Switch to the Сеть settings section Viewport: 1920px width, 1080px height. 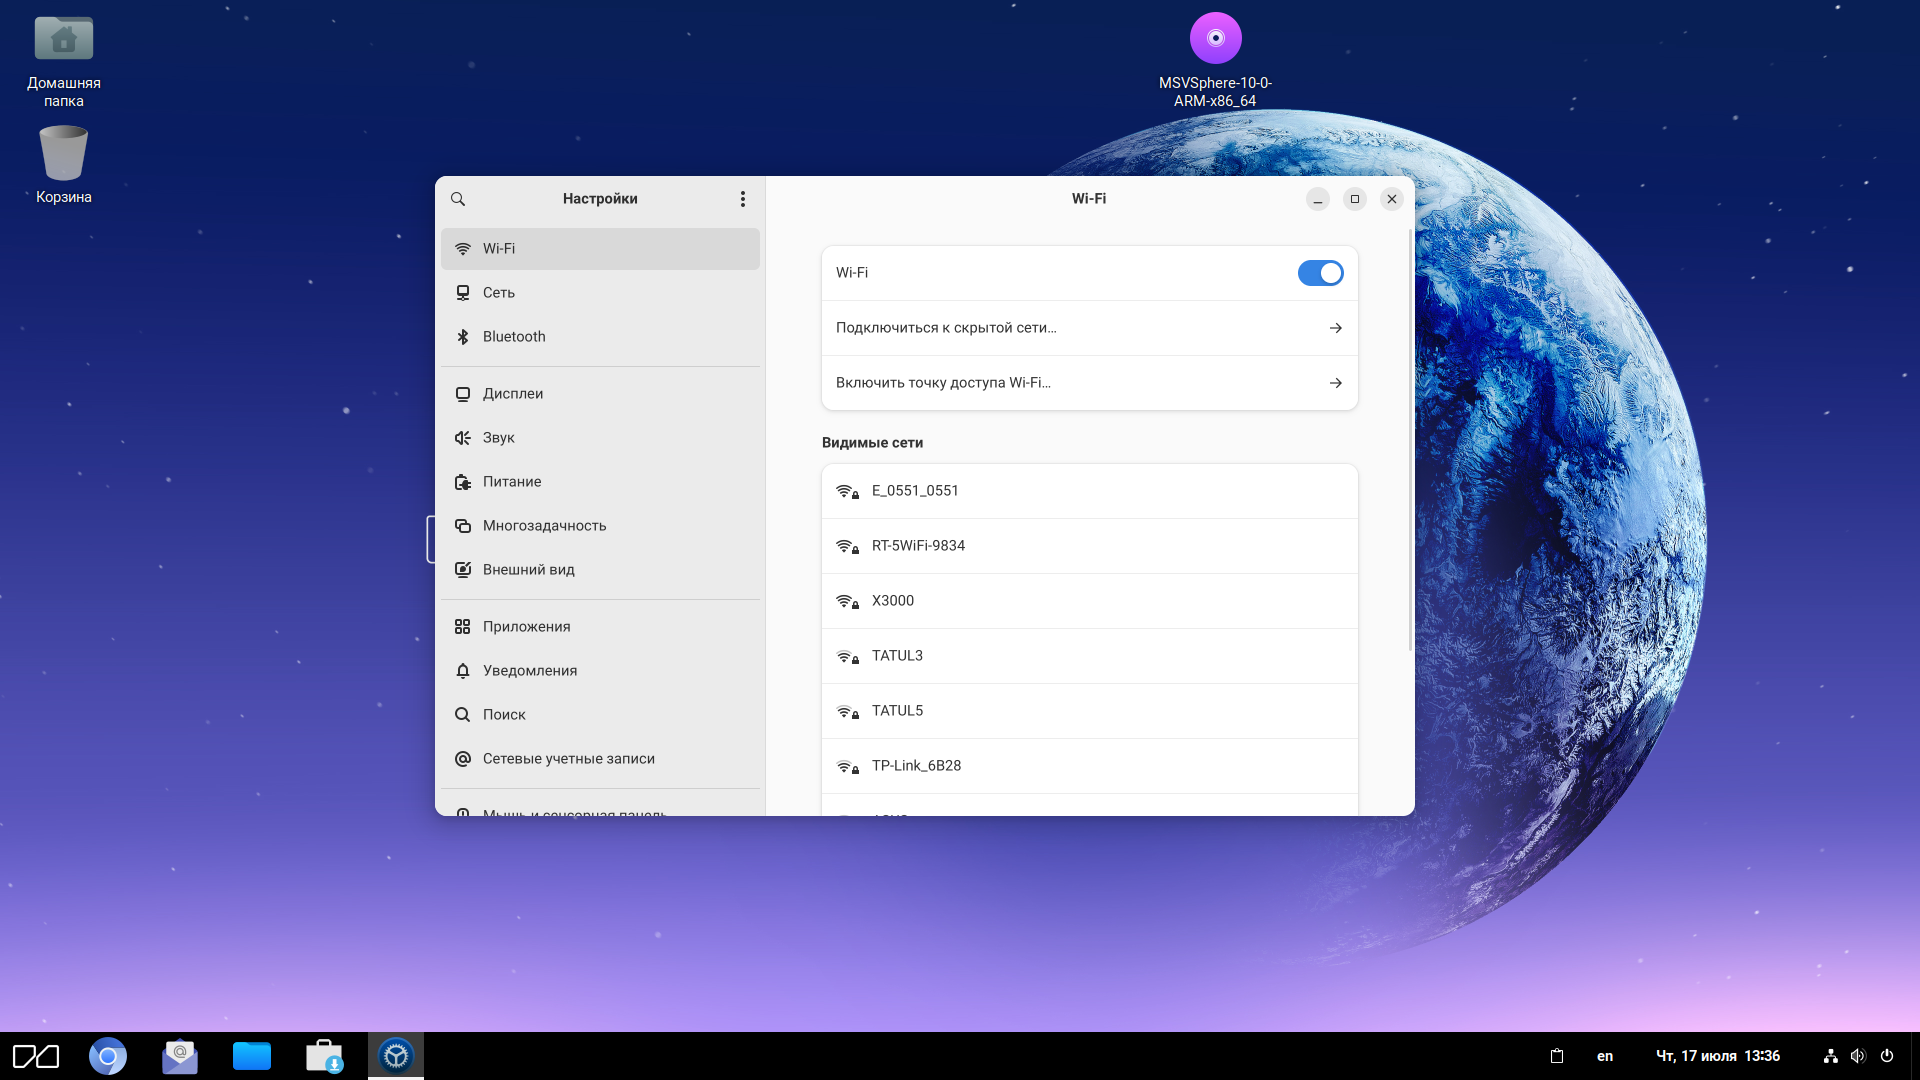pyautogui.click(x=499, y=293)
